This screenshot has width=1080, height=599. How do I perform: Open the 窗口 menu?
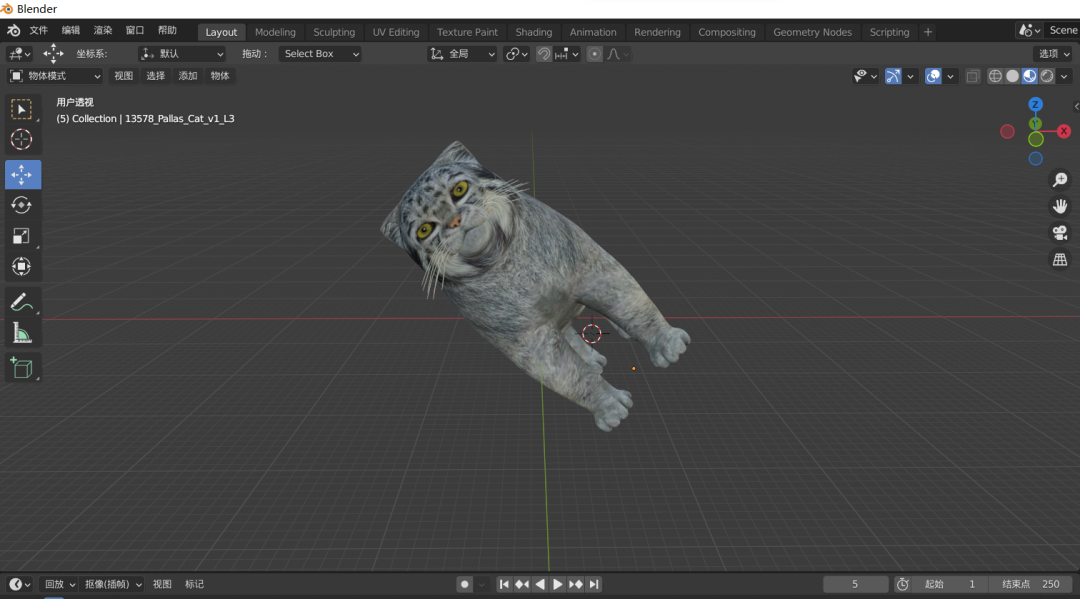(x=135, y=31)
